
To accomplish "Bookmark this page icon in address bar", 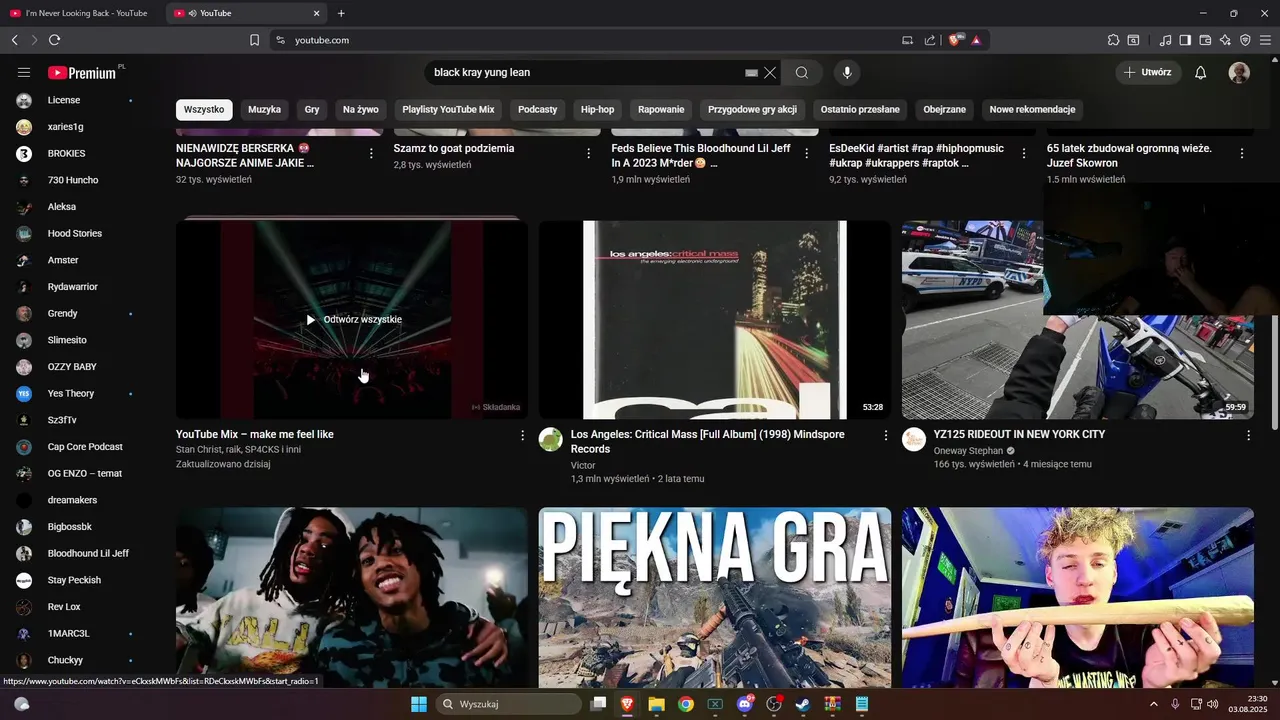I will tap(254, 40).
